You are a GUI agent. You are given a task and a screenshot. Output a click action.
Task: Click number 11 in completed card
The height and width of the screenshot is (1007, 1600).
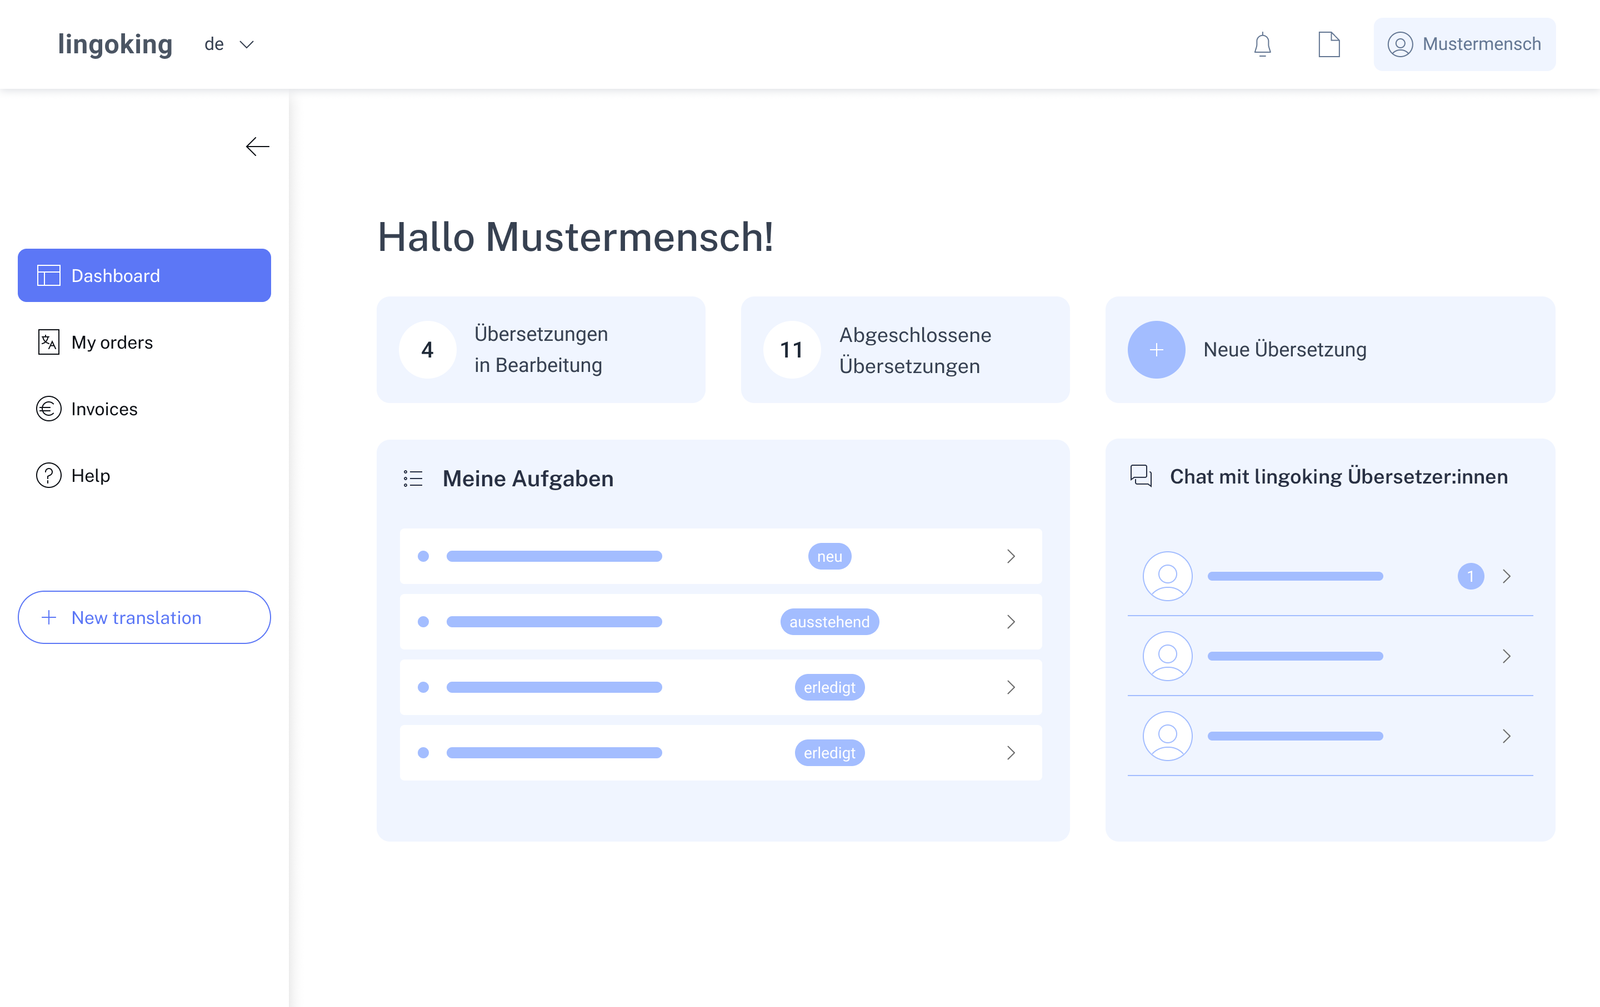792,350
